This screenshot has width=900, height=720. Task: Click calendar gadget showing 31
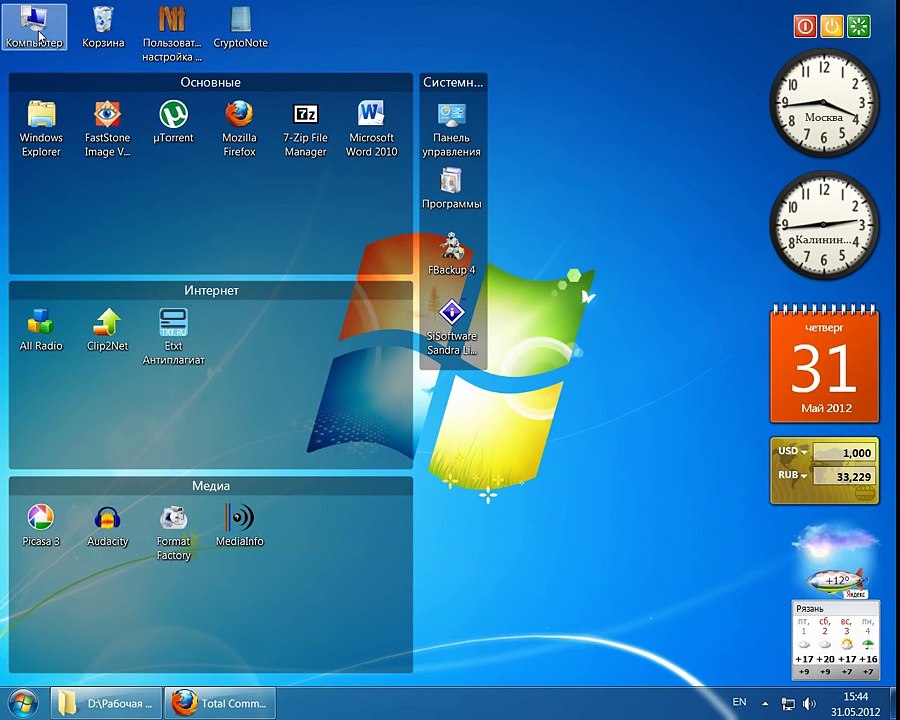(824, 364)
